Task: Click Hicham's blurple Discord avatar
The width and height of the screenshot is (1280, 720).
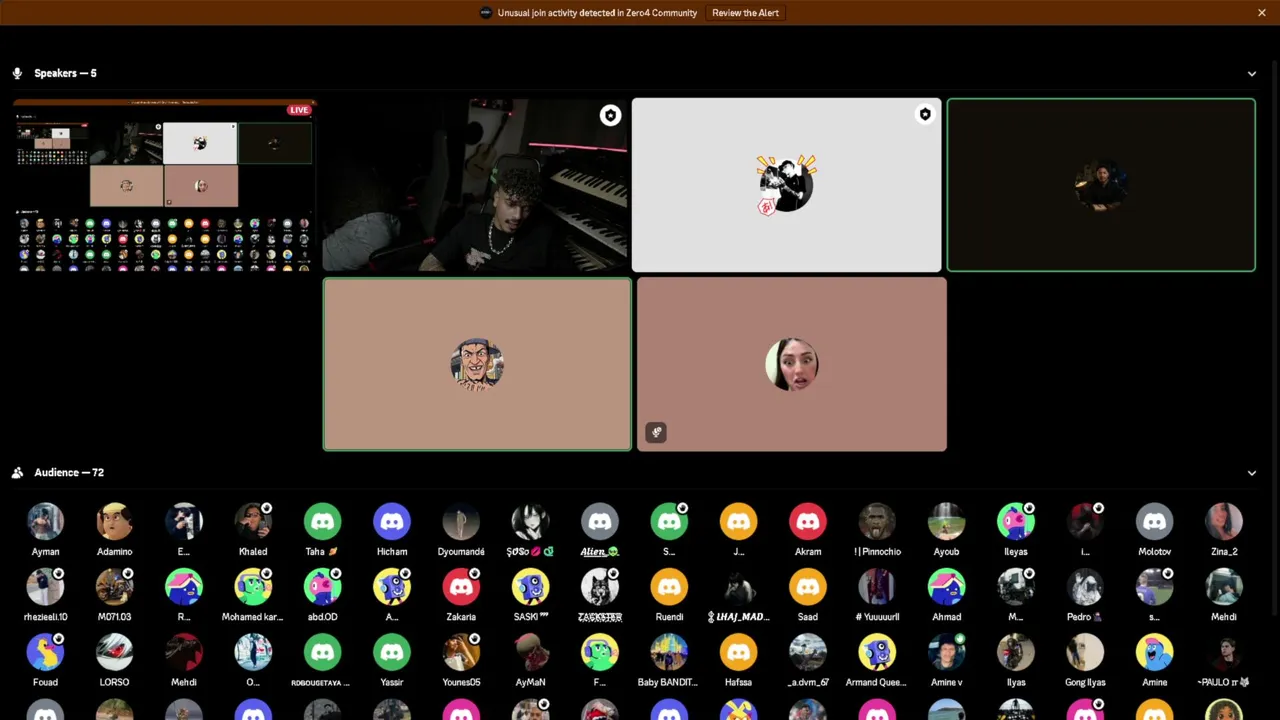Action: [392, 521]
